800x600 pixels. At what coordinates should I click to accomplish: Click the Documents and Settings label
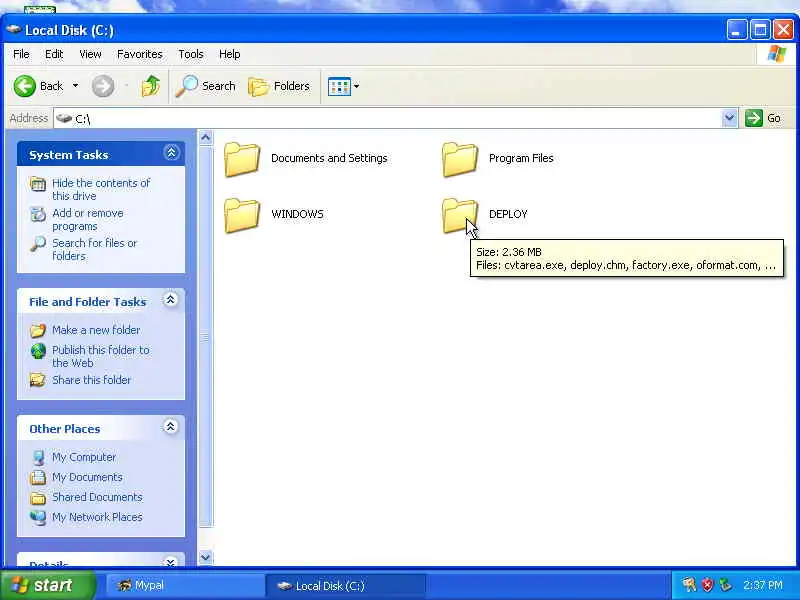[329, 158]
